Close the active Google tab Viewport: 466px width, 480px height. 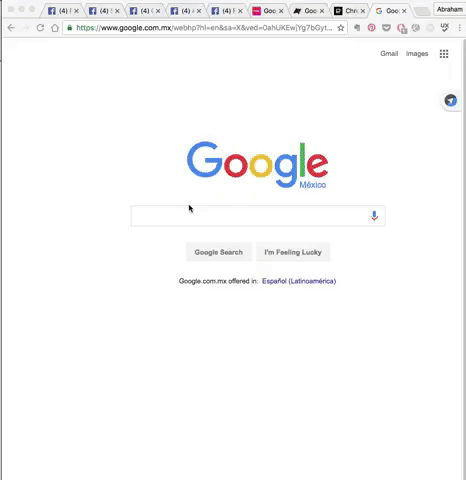tap(404, 11)
